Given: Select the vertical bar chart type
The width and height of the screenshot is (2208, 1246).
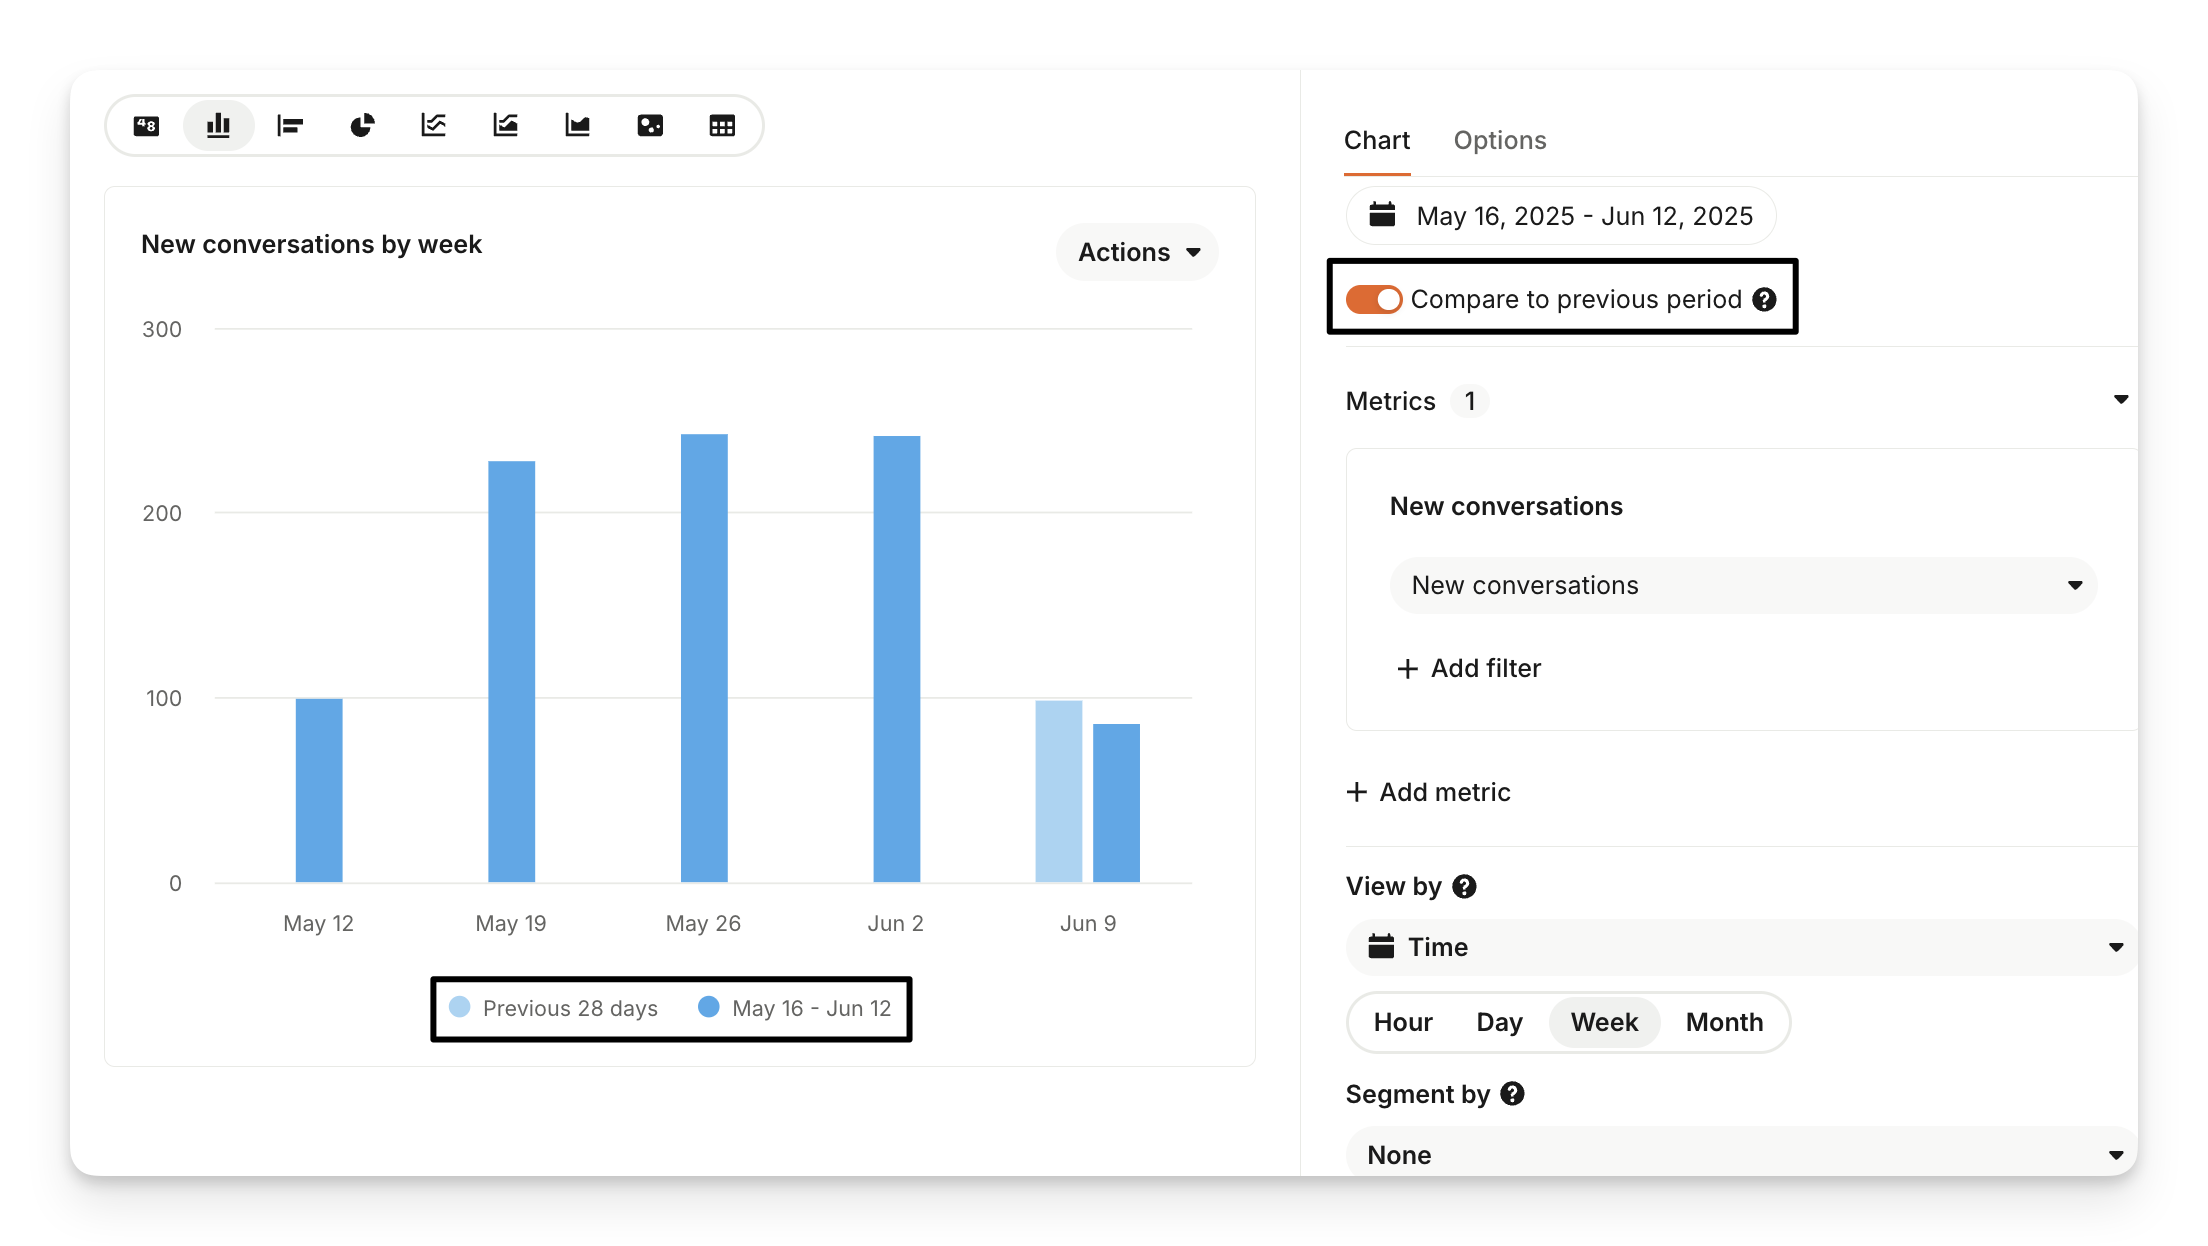Looking at the screenshot, I should pyautogui.click(x=218, y=125).
